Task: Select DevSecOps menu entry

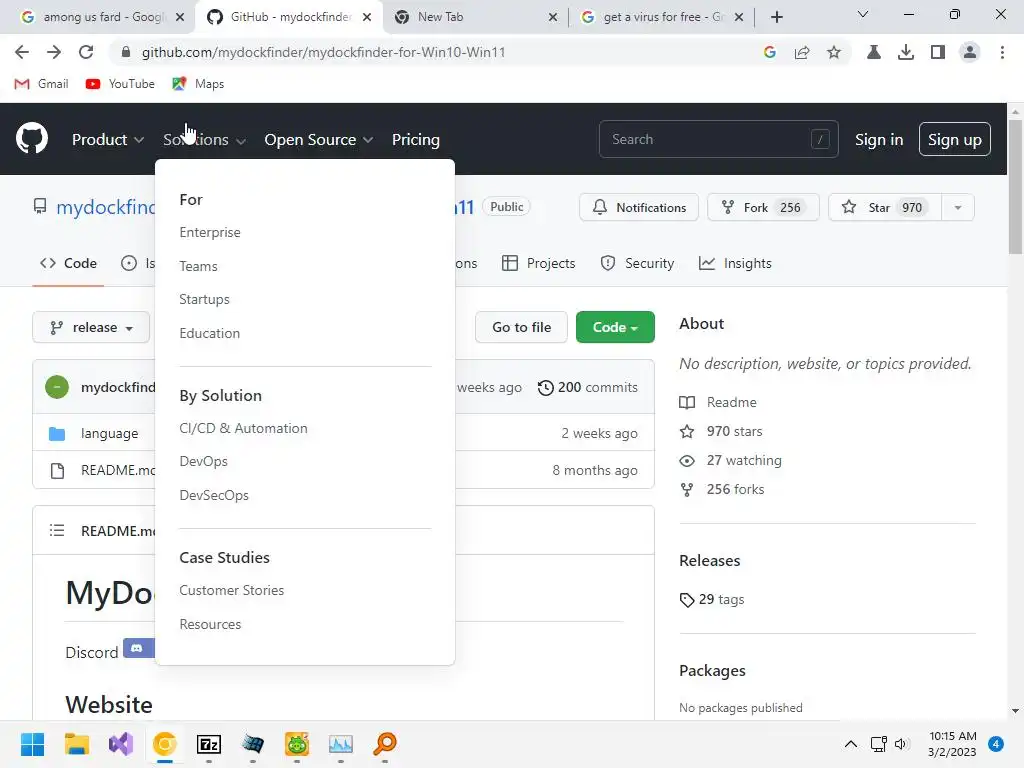Action: (x=214, y=495)
